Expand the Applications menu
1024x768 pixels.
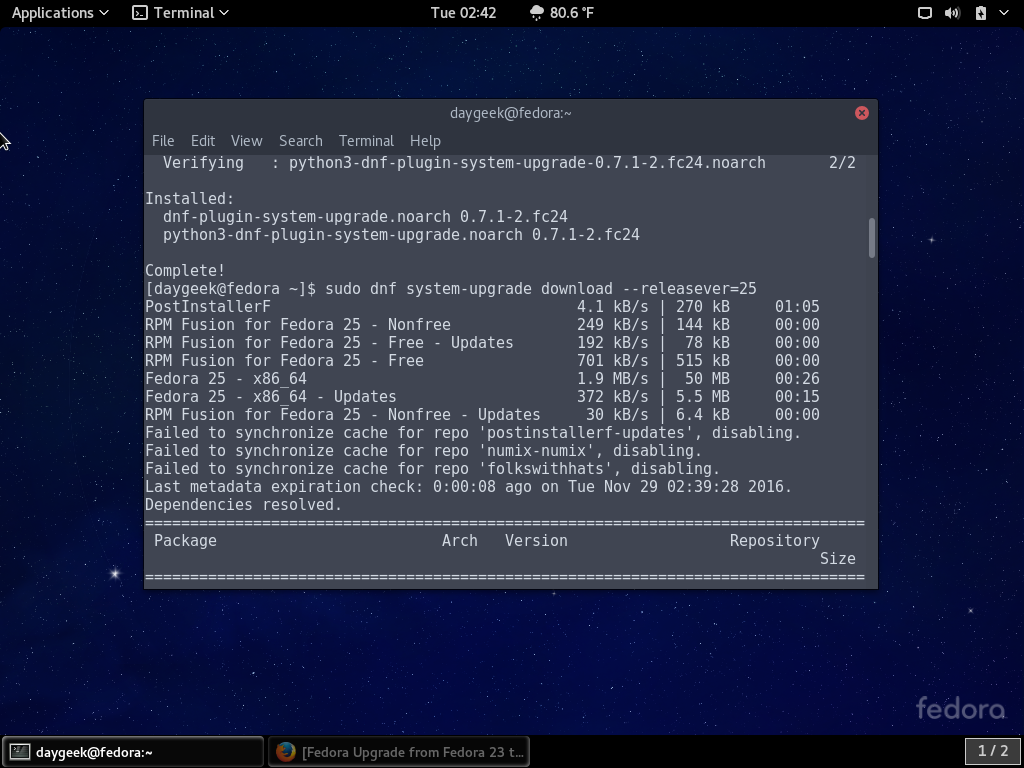60,13
